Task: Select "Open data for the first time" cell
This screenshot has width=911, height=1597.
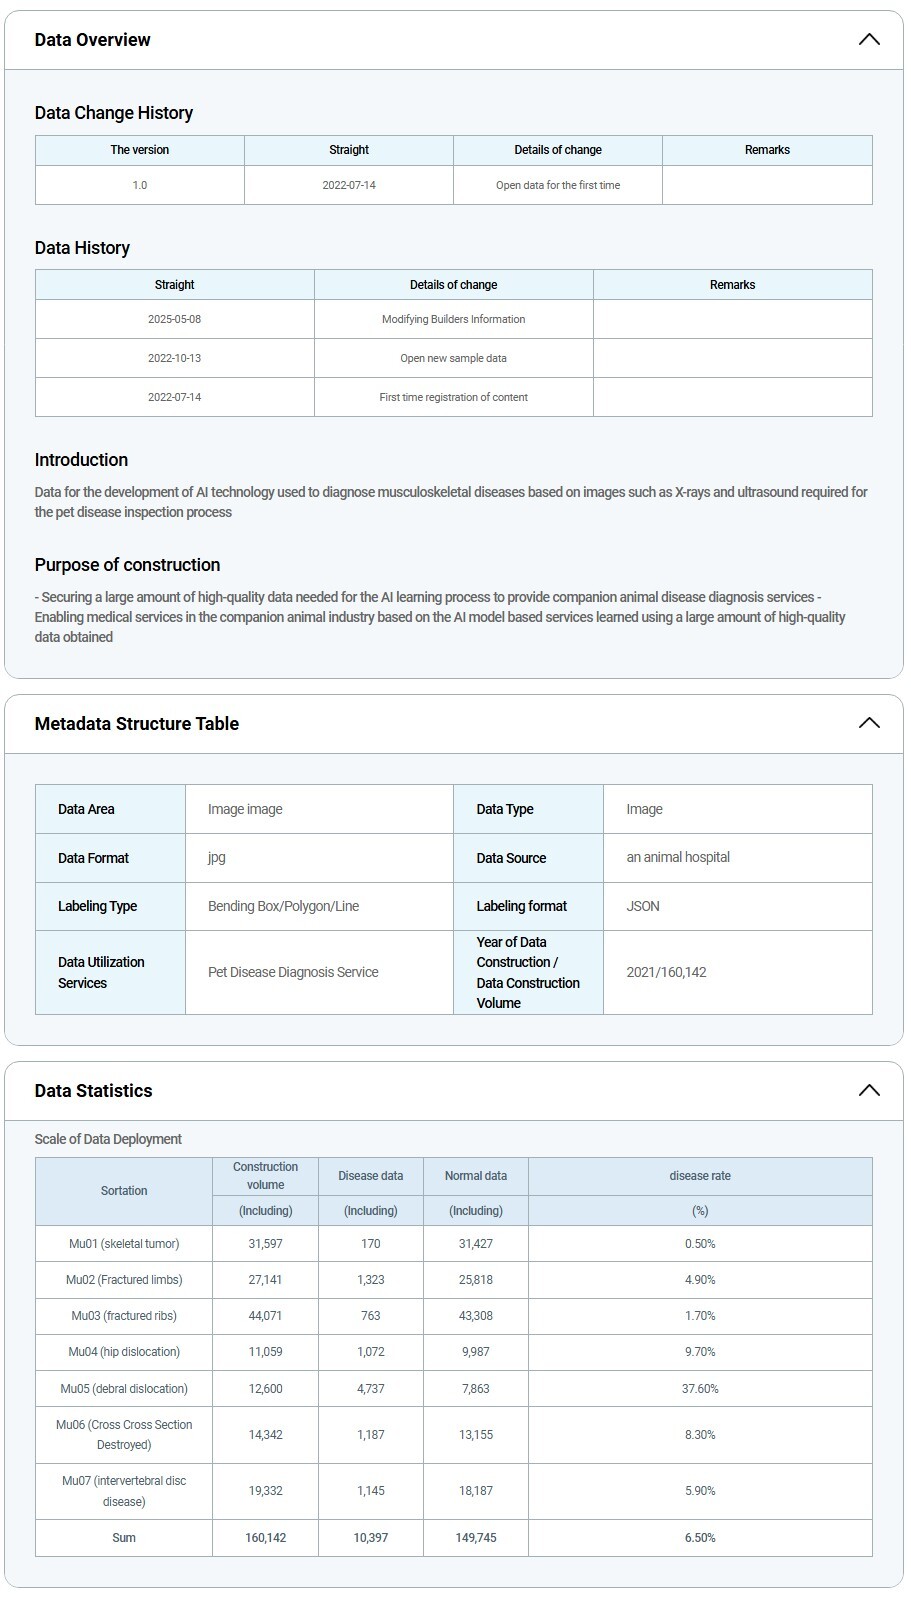Action: 557,185
